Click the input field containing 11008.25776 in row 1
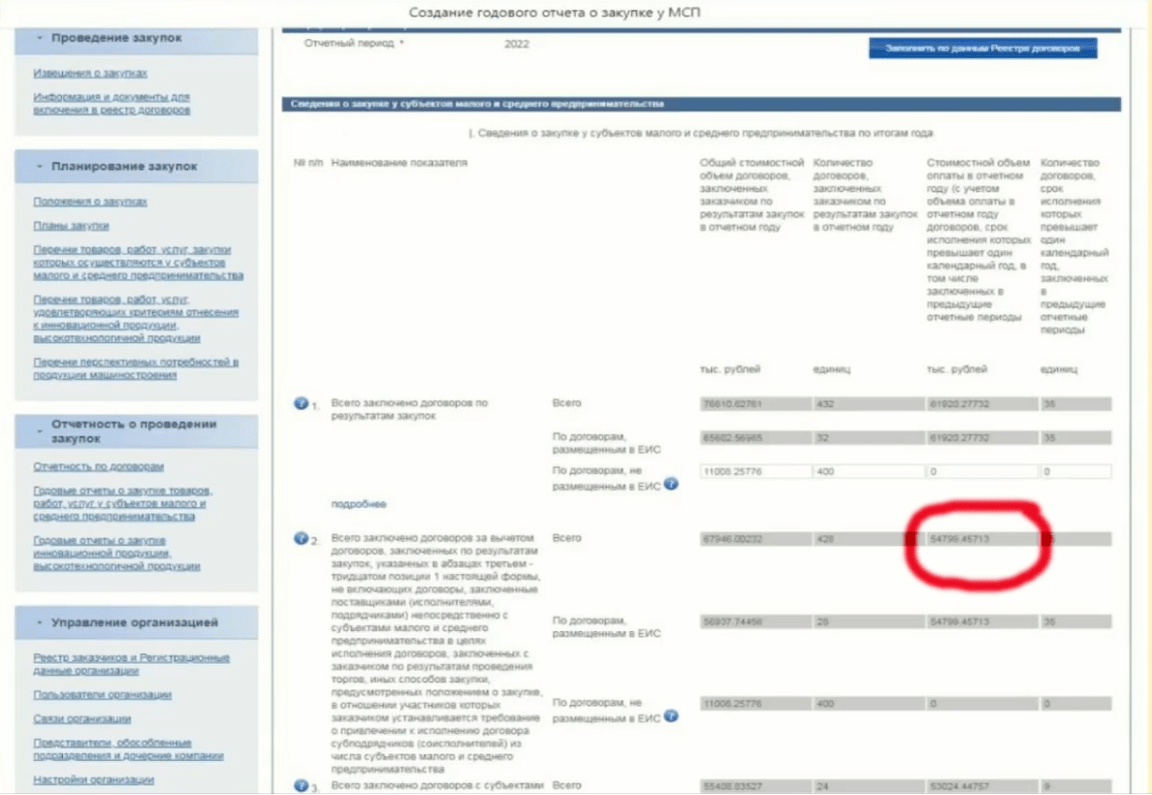1152x795 pixels. tap(753, 471)
